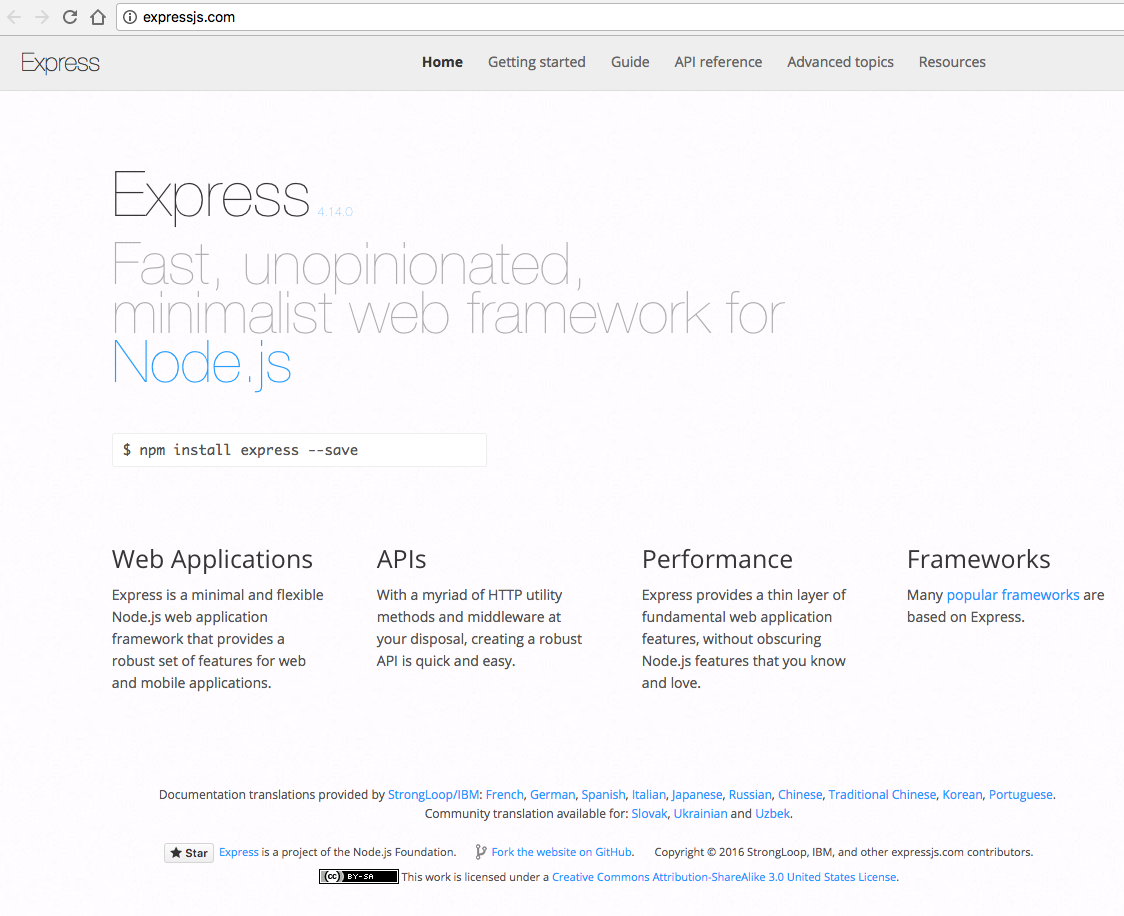Open the Slovak community translation
The image size is (1124, 916).
tap(649, 814)
